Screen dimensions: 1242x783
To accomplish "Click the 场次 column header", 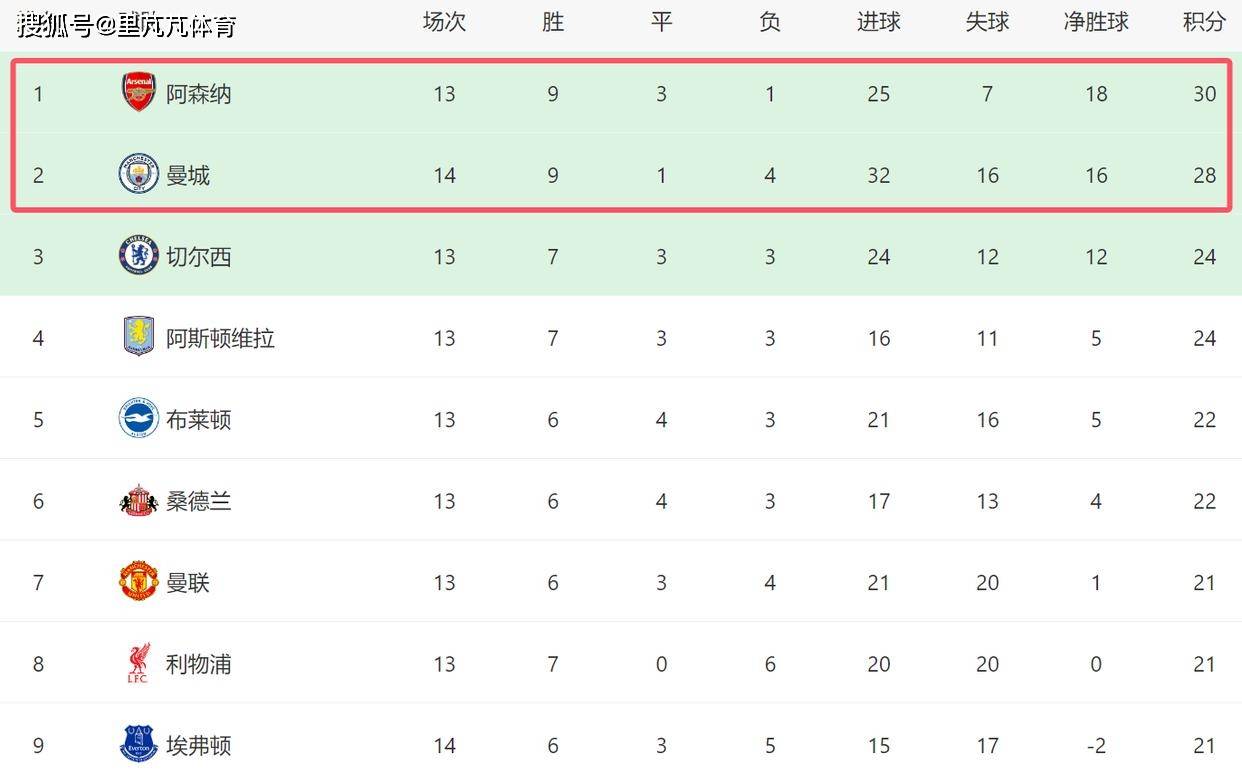I will (x=444, y=22).
